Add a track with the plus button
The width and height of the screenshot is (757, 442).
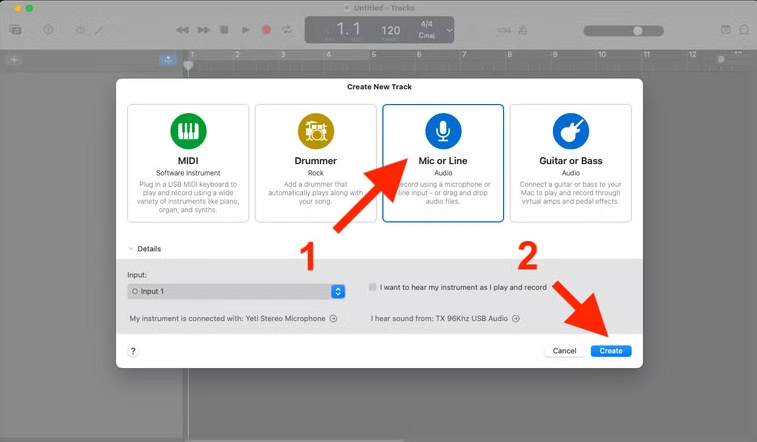(14, 60)
